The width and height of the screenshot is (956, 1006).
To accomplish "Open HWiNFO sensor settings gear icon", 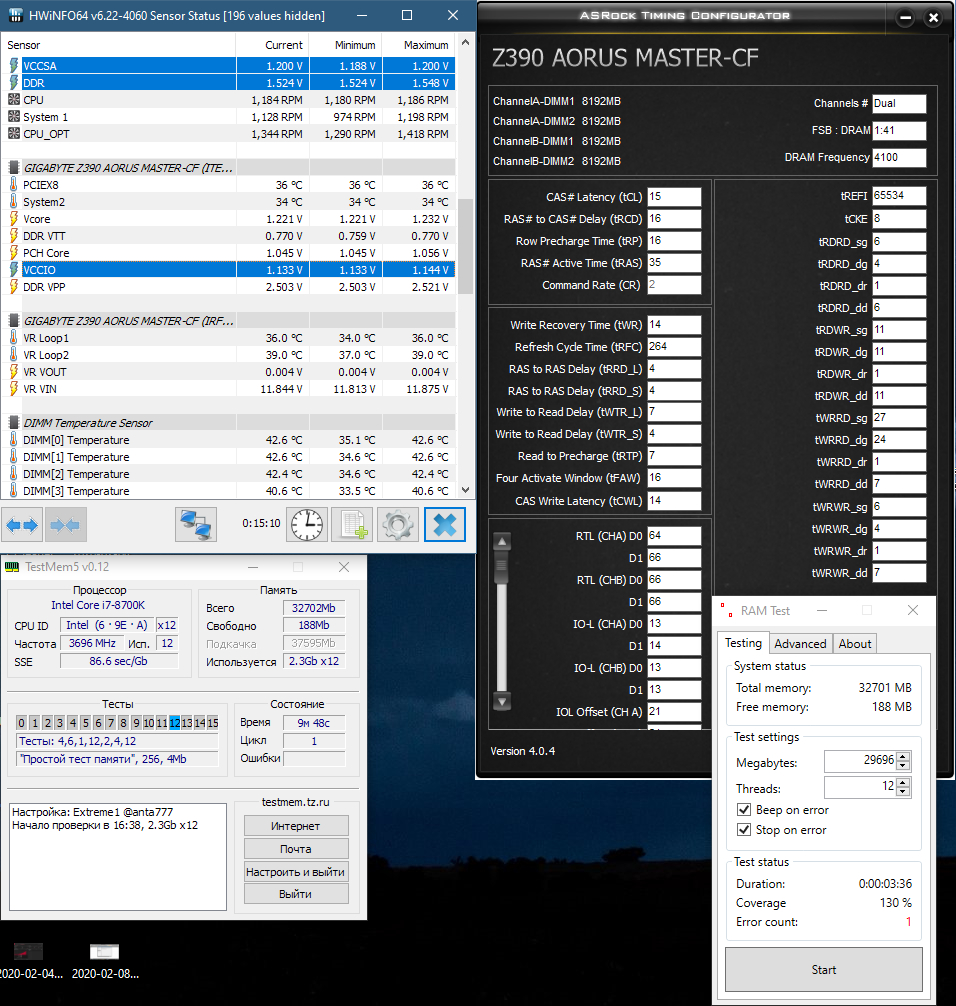I will click(398, 525).
